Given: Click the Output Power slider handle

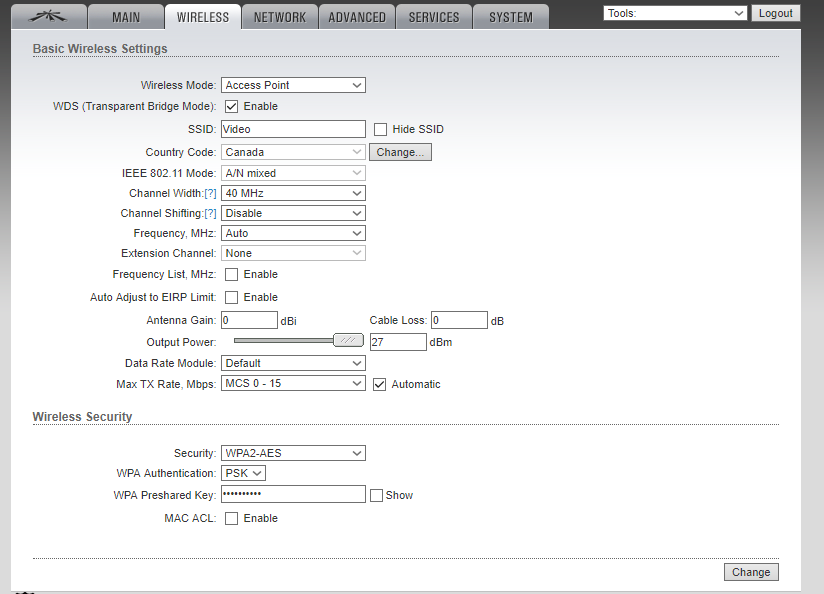Looking at the screenshot, I should pos(348,341).
